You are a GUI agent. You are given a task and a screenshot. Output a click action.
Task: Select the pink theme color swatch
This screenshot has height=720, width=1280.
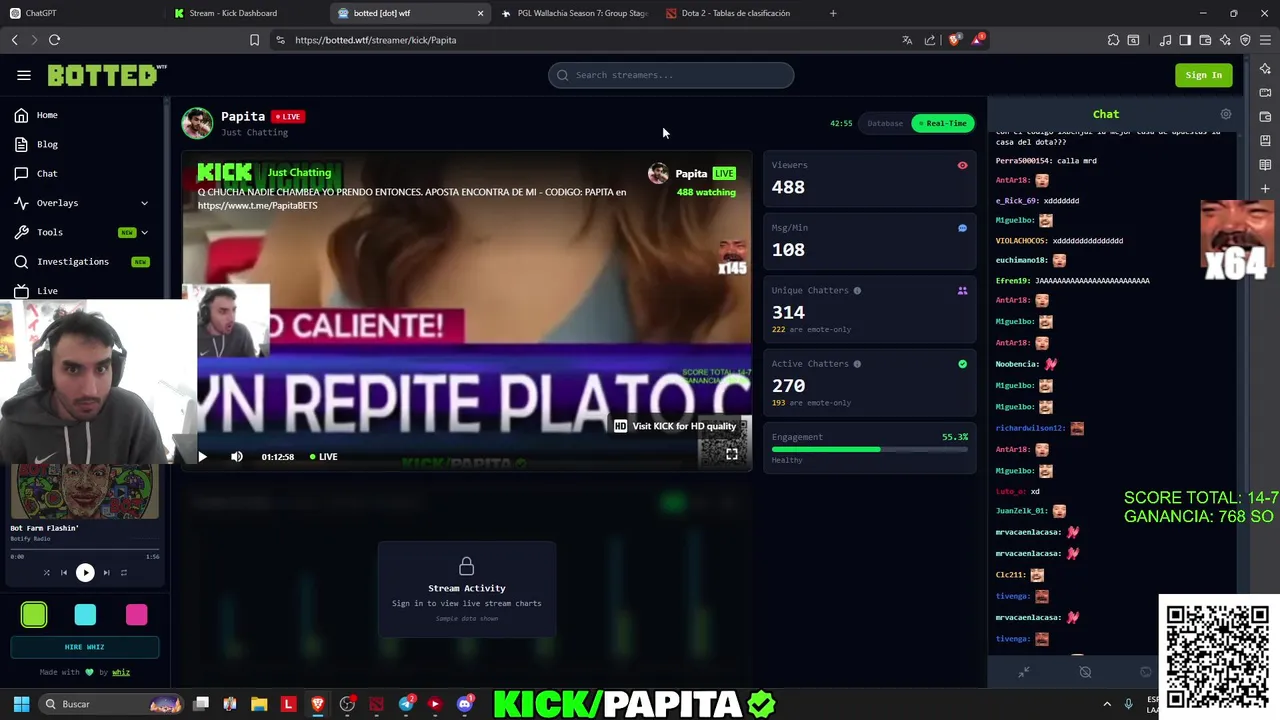(136, 615)
